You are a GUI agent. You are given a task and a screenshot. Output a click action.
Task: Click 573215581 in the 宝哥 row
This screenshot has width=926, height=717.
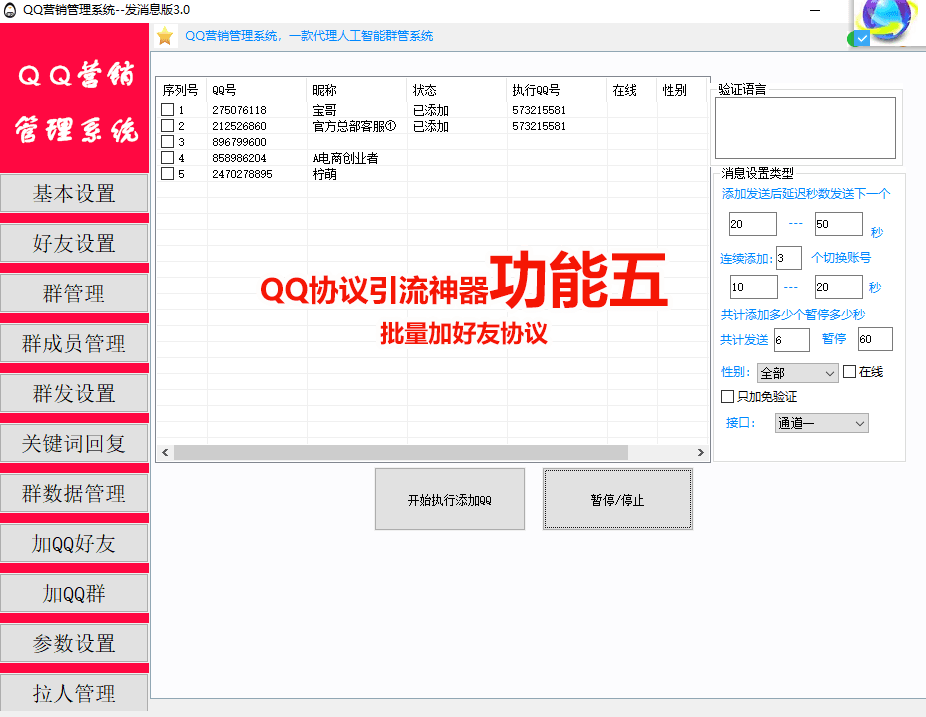(x=539, y=110)
